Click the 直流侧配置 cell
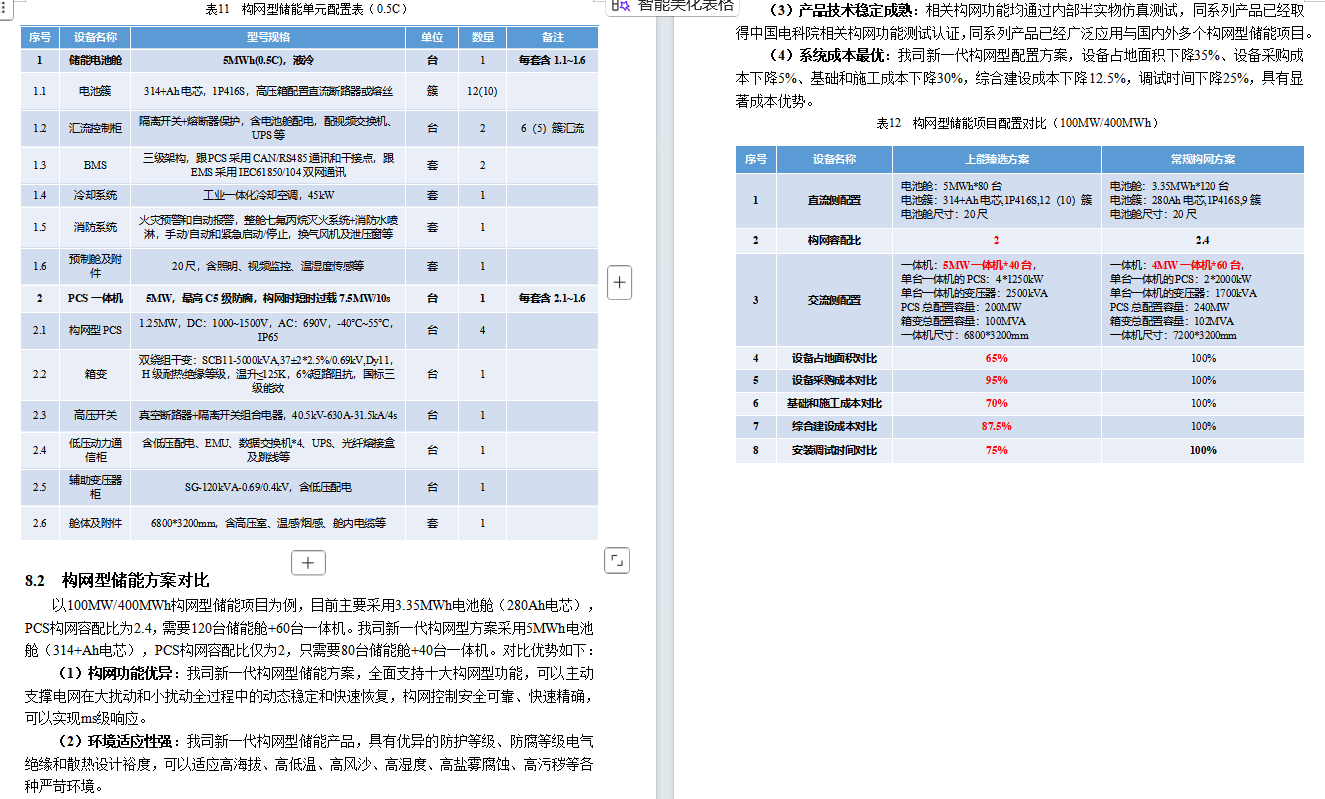Screen dimensions: 1325x799 (834, 200)
